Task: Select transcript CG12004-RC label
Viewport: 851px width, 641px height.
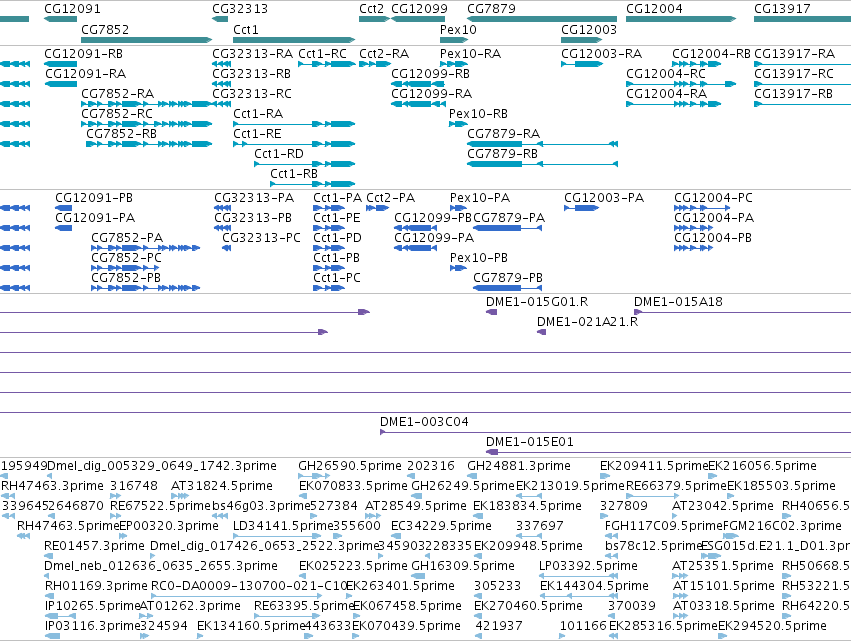Action: tap(666, 74)
